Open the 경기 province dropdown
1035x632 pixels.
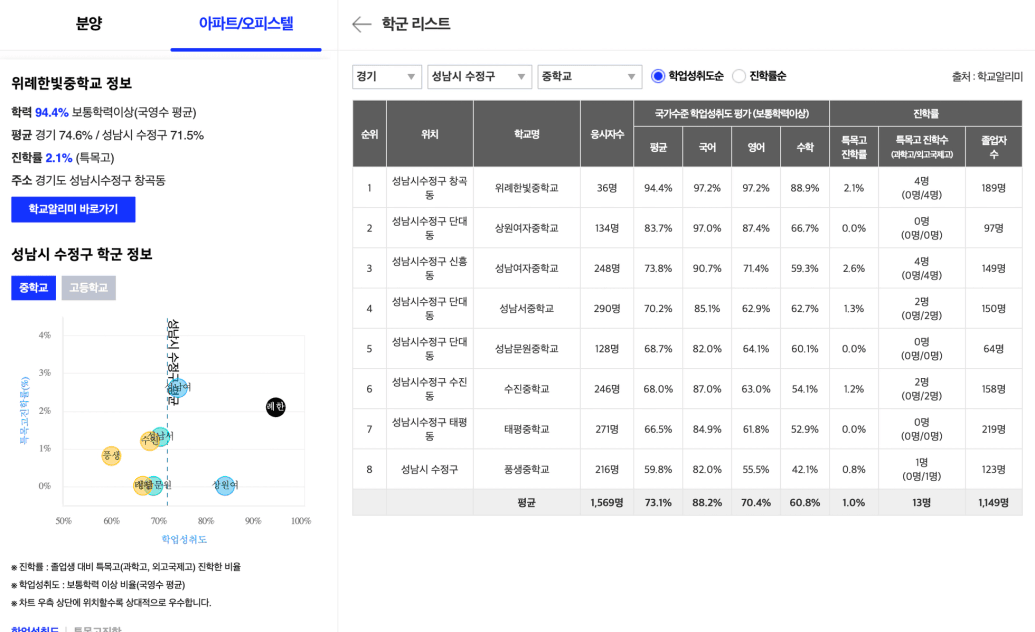pyautogui.click(x=387, y=77)
